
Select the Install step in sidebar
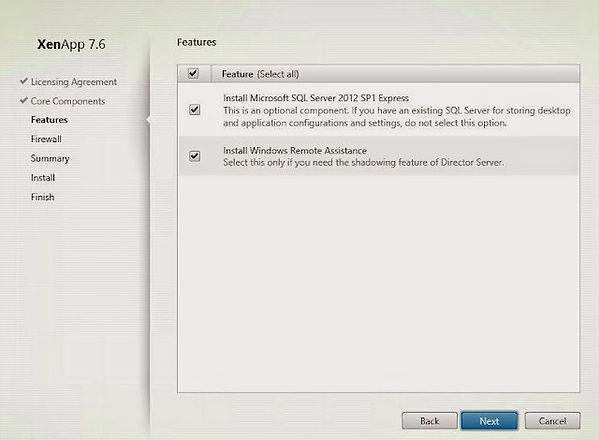pyautogui.click(x=43, y=178)
